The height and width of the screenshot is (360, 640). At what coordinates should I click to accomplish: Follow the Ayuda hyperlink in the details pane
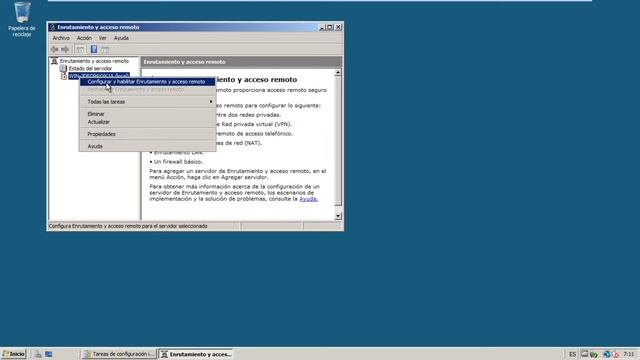(308, 199)
